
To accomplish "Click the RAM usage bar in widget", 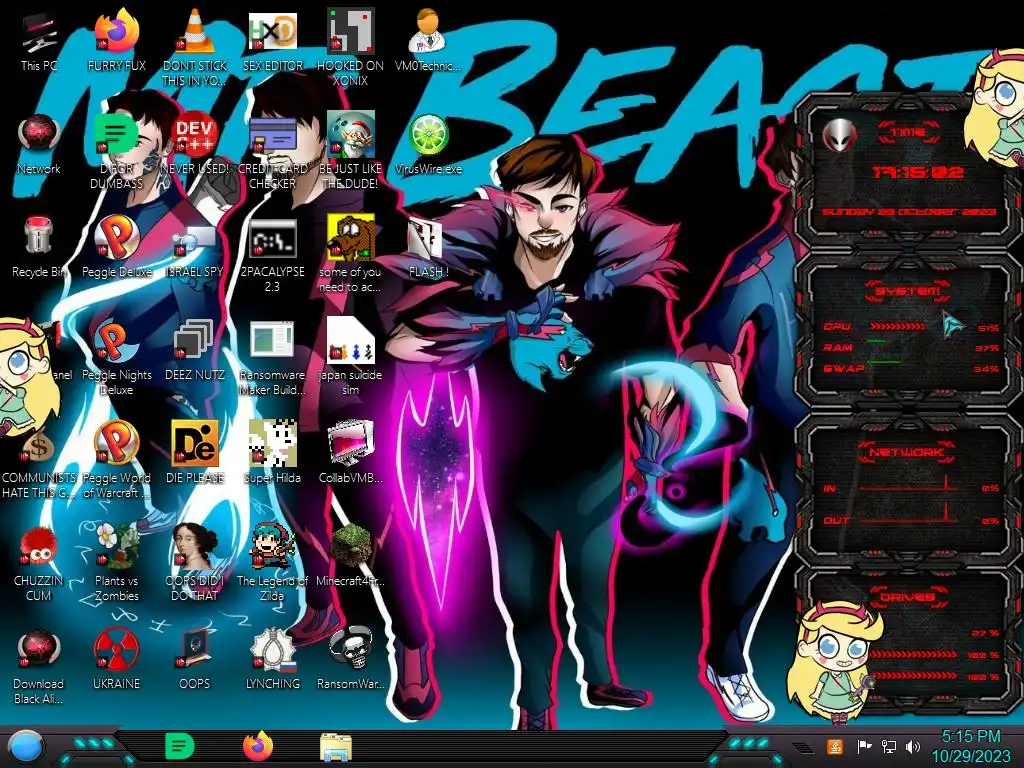I will pos(876,341).
